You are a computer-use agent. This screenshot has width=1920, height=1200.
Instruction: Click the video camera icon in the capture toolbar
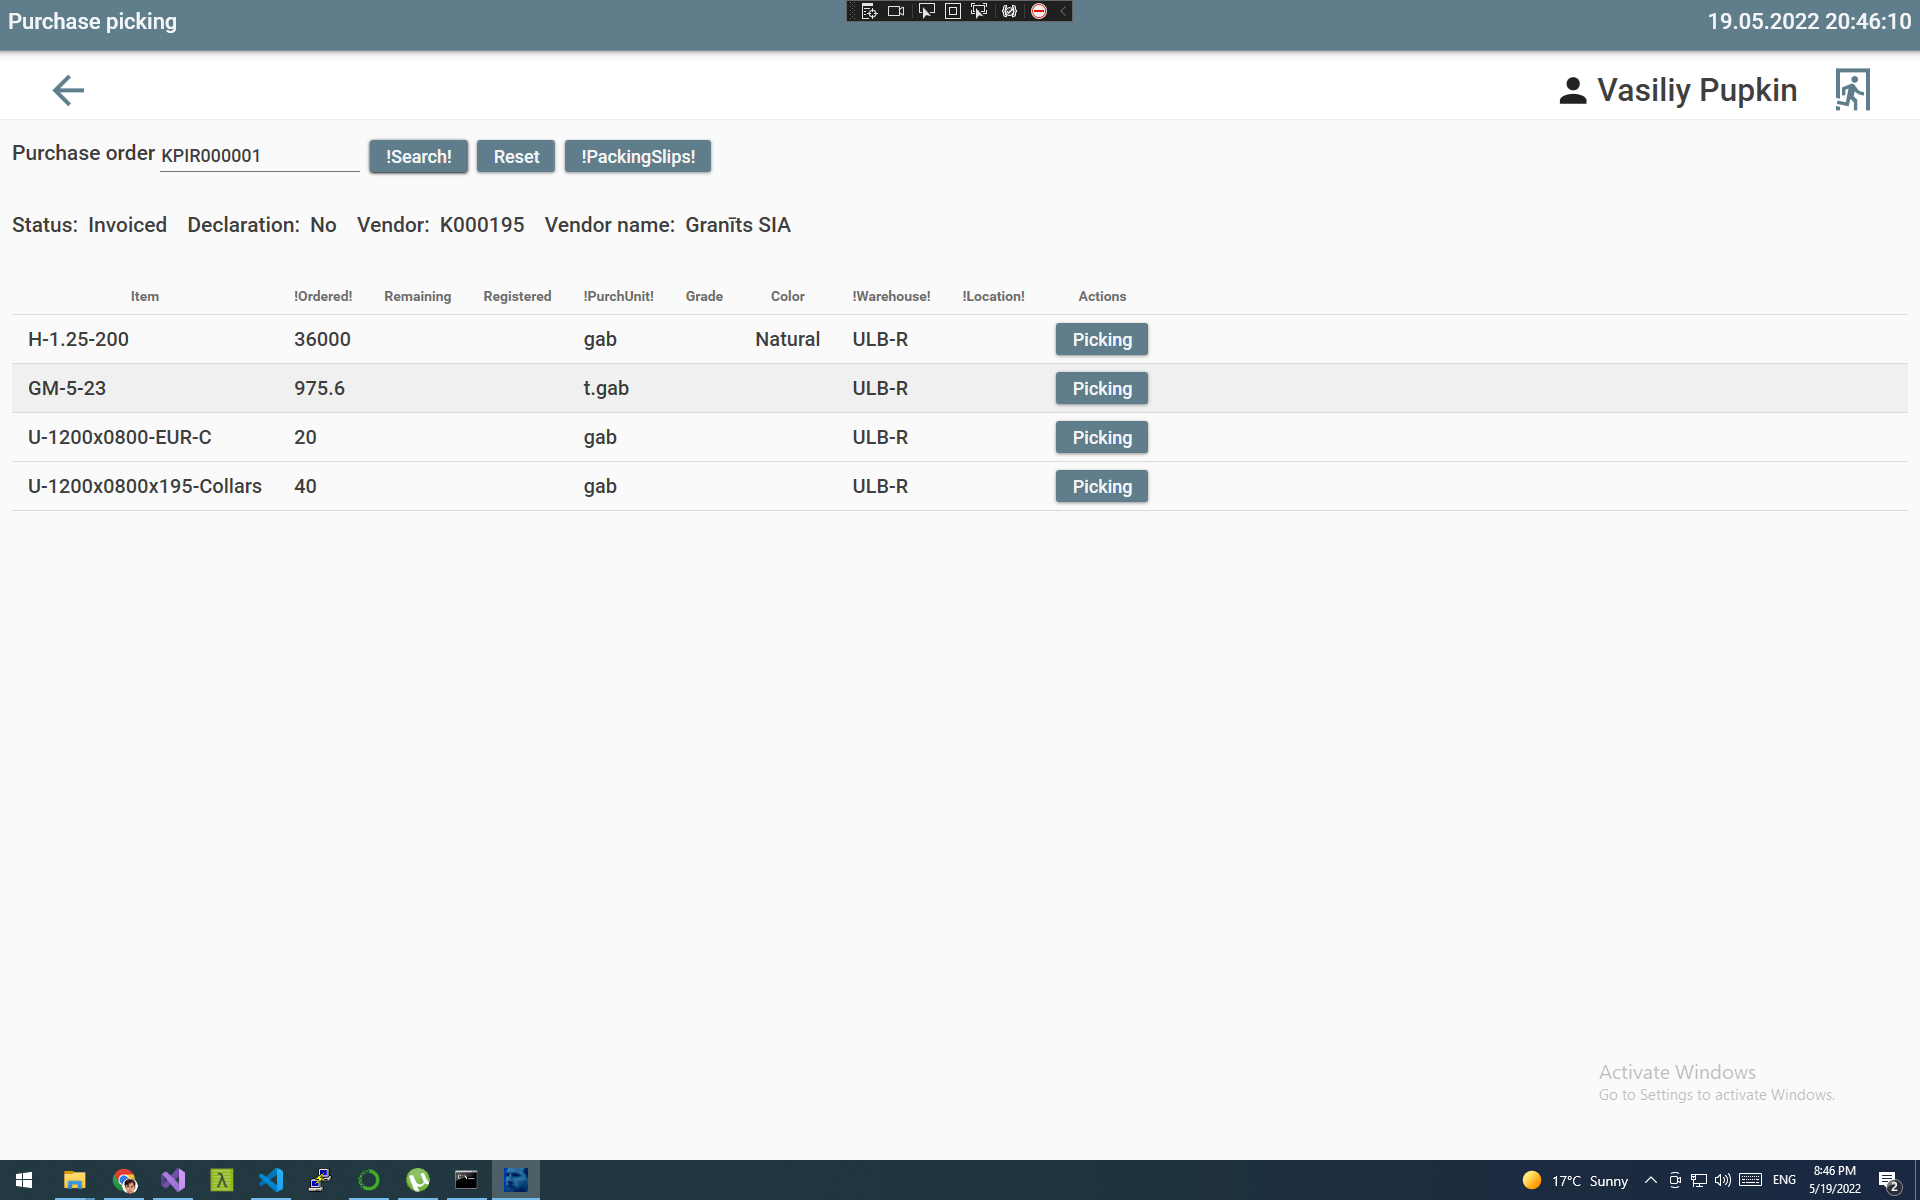pos(895,11)
